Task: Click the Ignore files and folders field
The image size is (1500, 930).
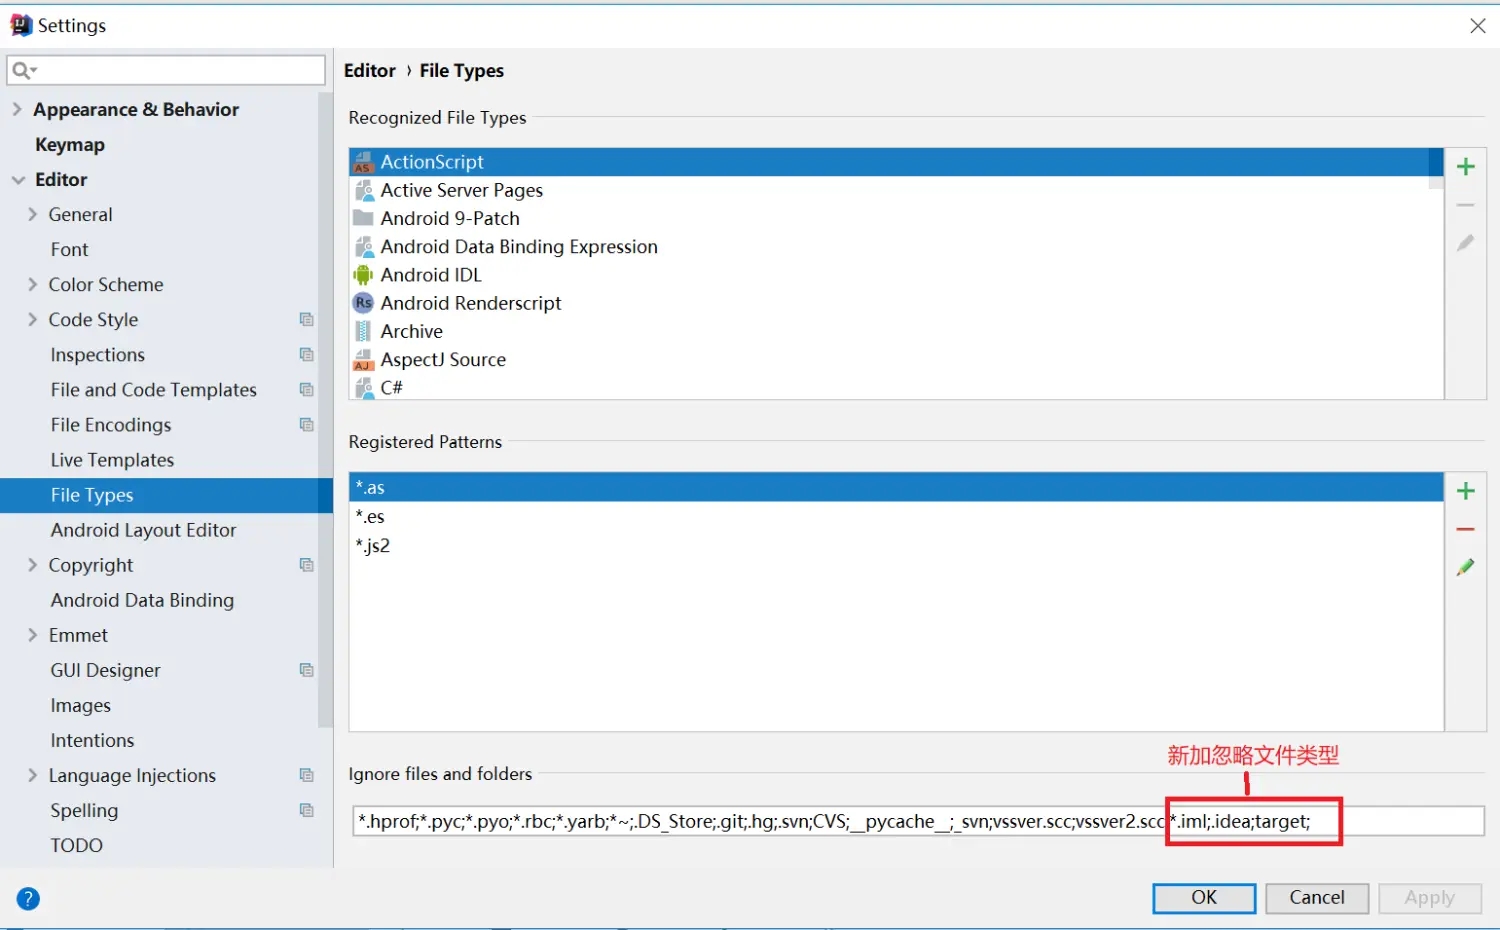Action: tap(918, 822)
